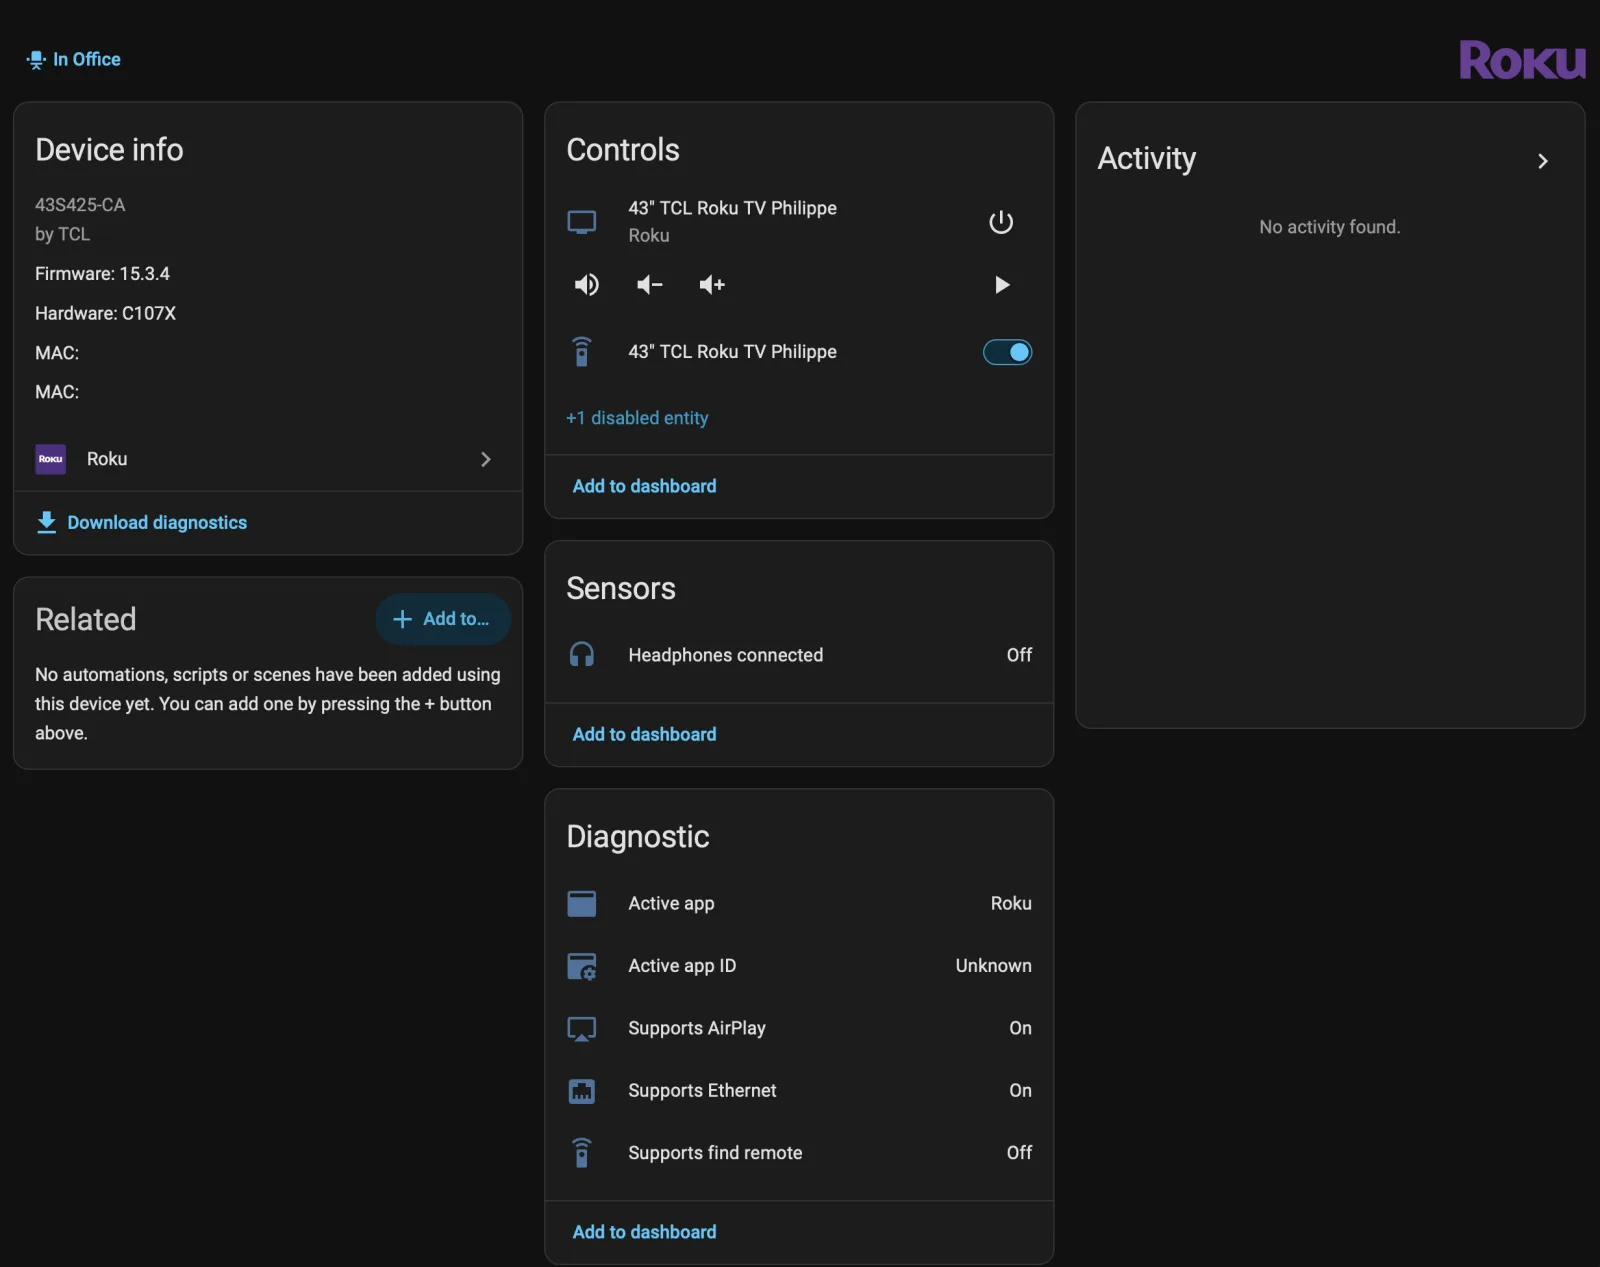Click the Roku logo in top corner
Screen dimensions: 1600x1267
coord(1522,60)
